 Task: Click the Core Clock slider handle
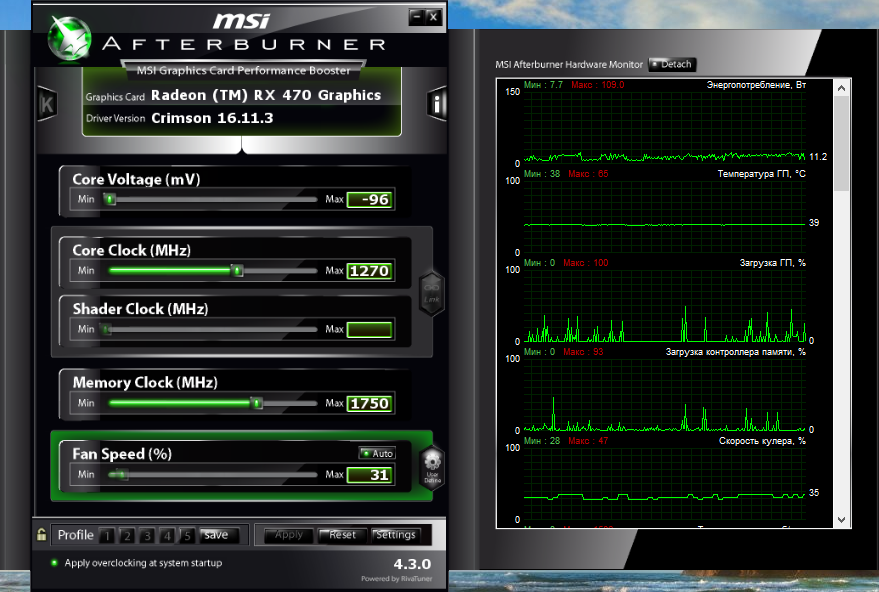tap(237, 271)
